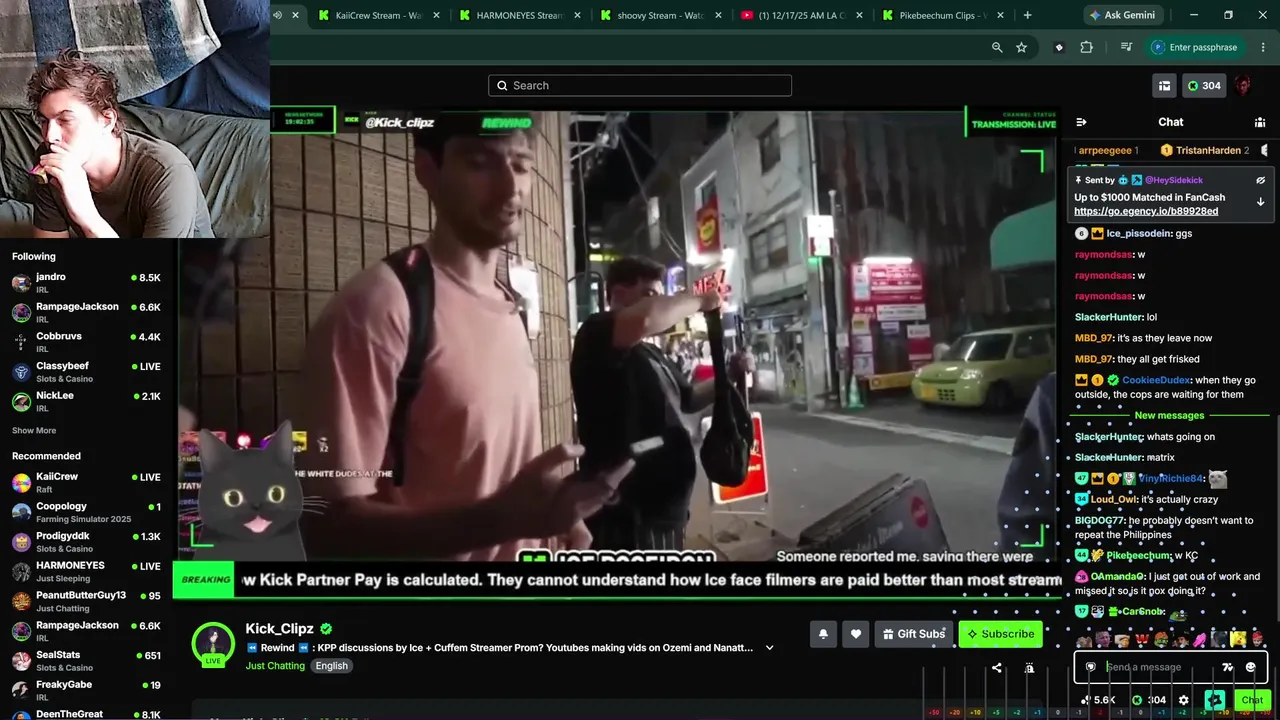Click the green Chat send button
This screenshot has height=720, width=1280.
click(x=1252, y=700)
